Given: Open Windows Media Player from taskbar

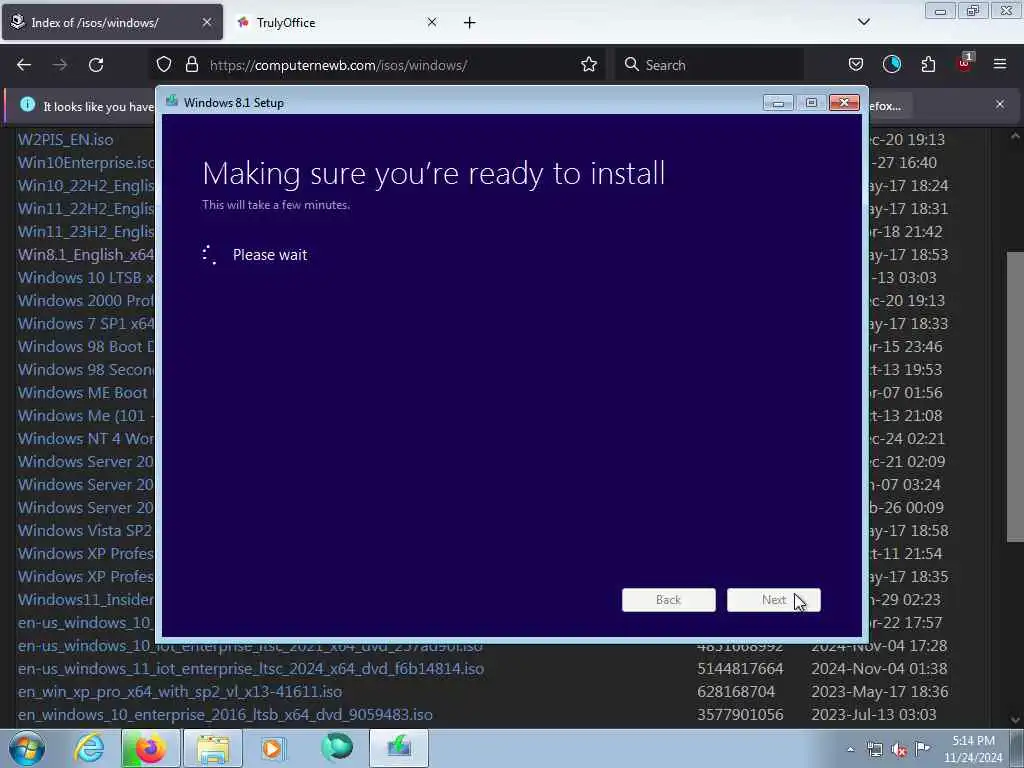Looking at the screenshot, I should (x=274, y=748).
